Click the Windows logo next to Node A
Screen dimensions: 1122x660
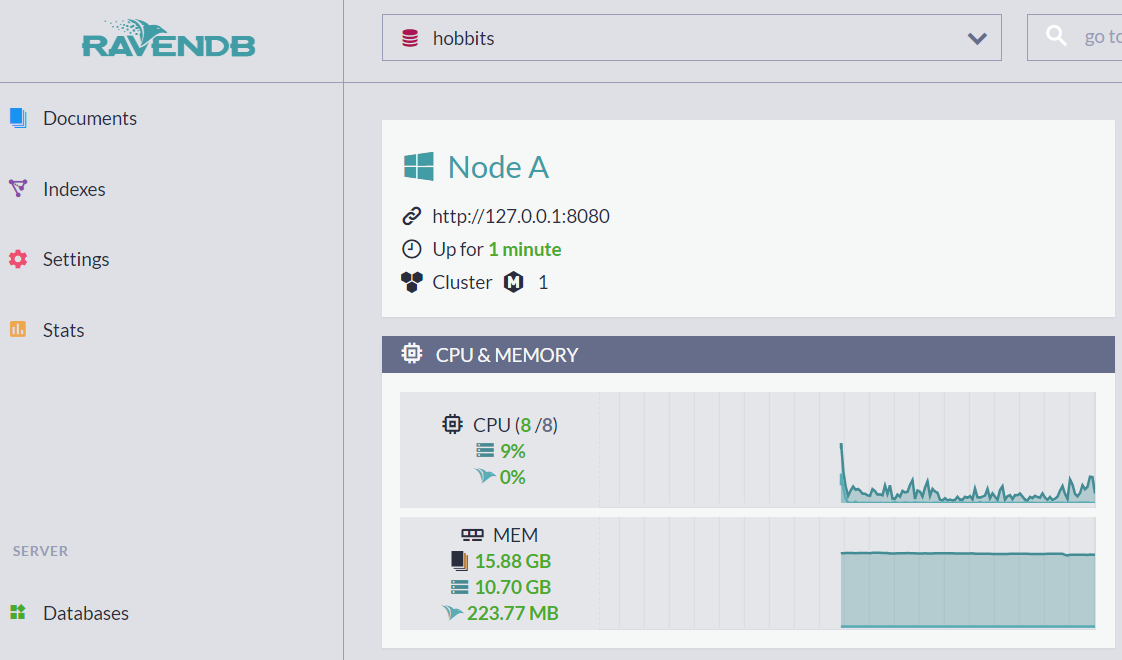click(x=419, y=167)
